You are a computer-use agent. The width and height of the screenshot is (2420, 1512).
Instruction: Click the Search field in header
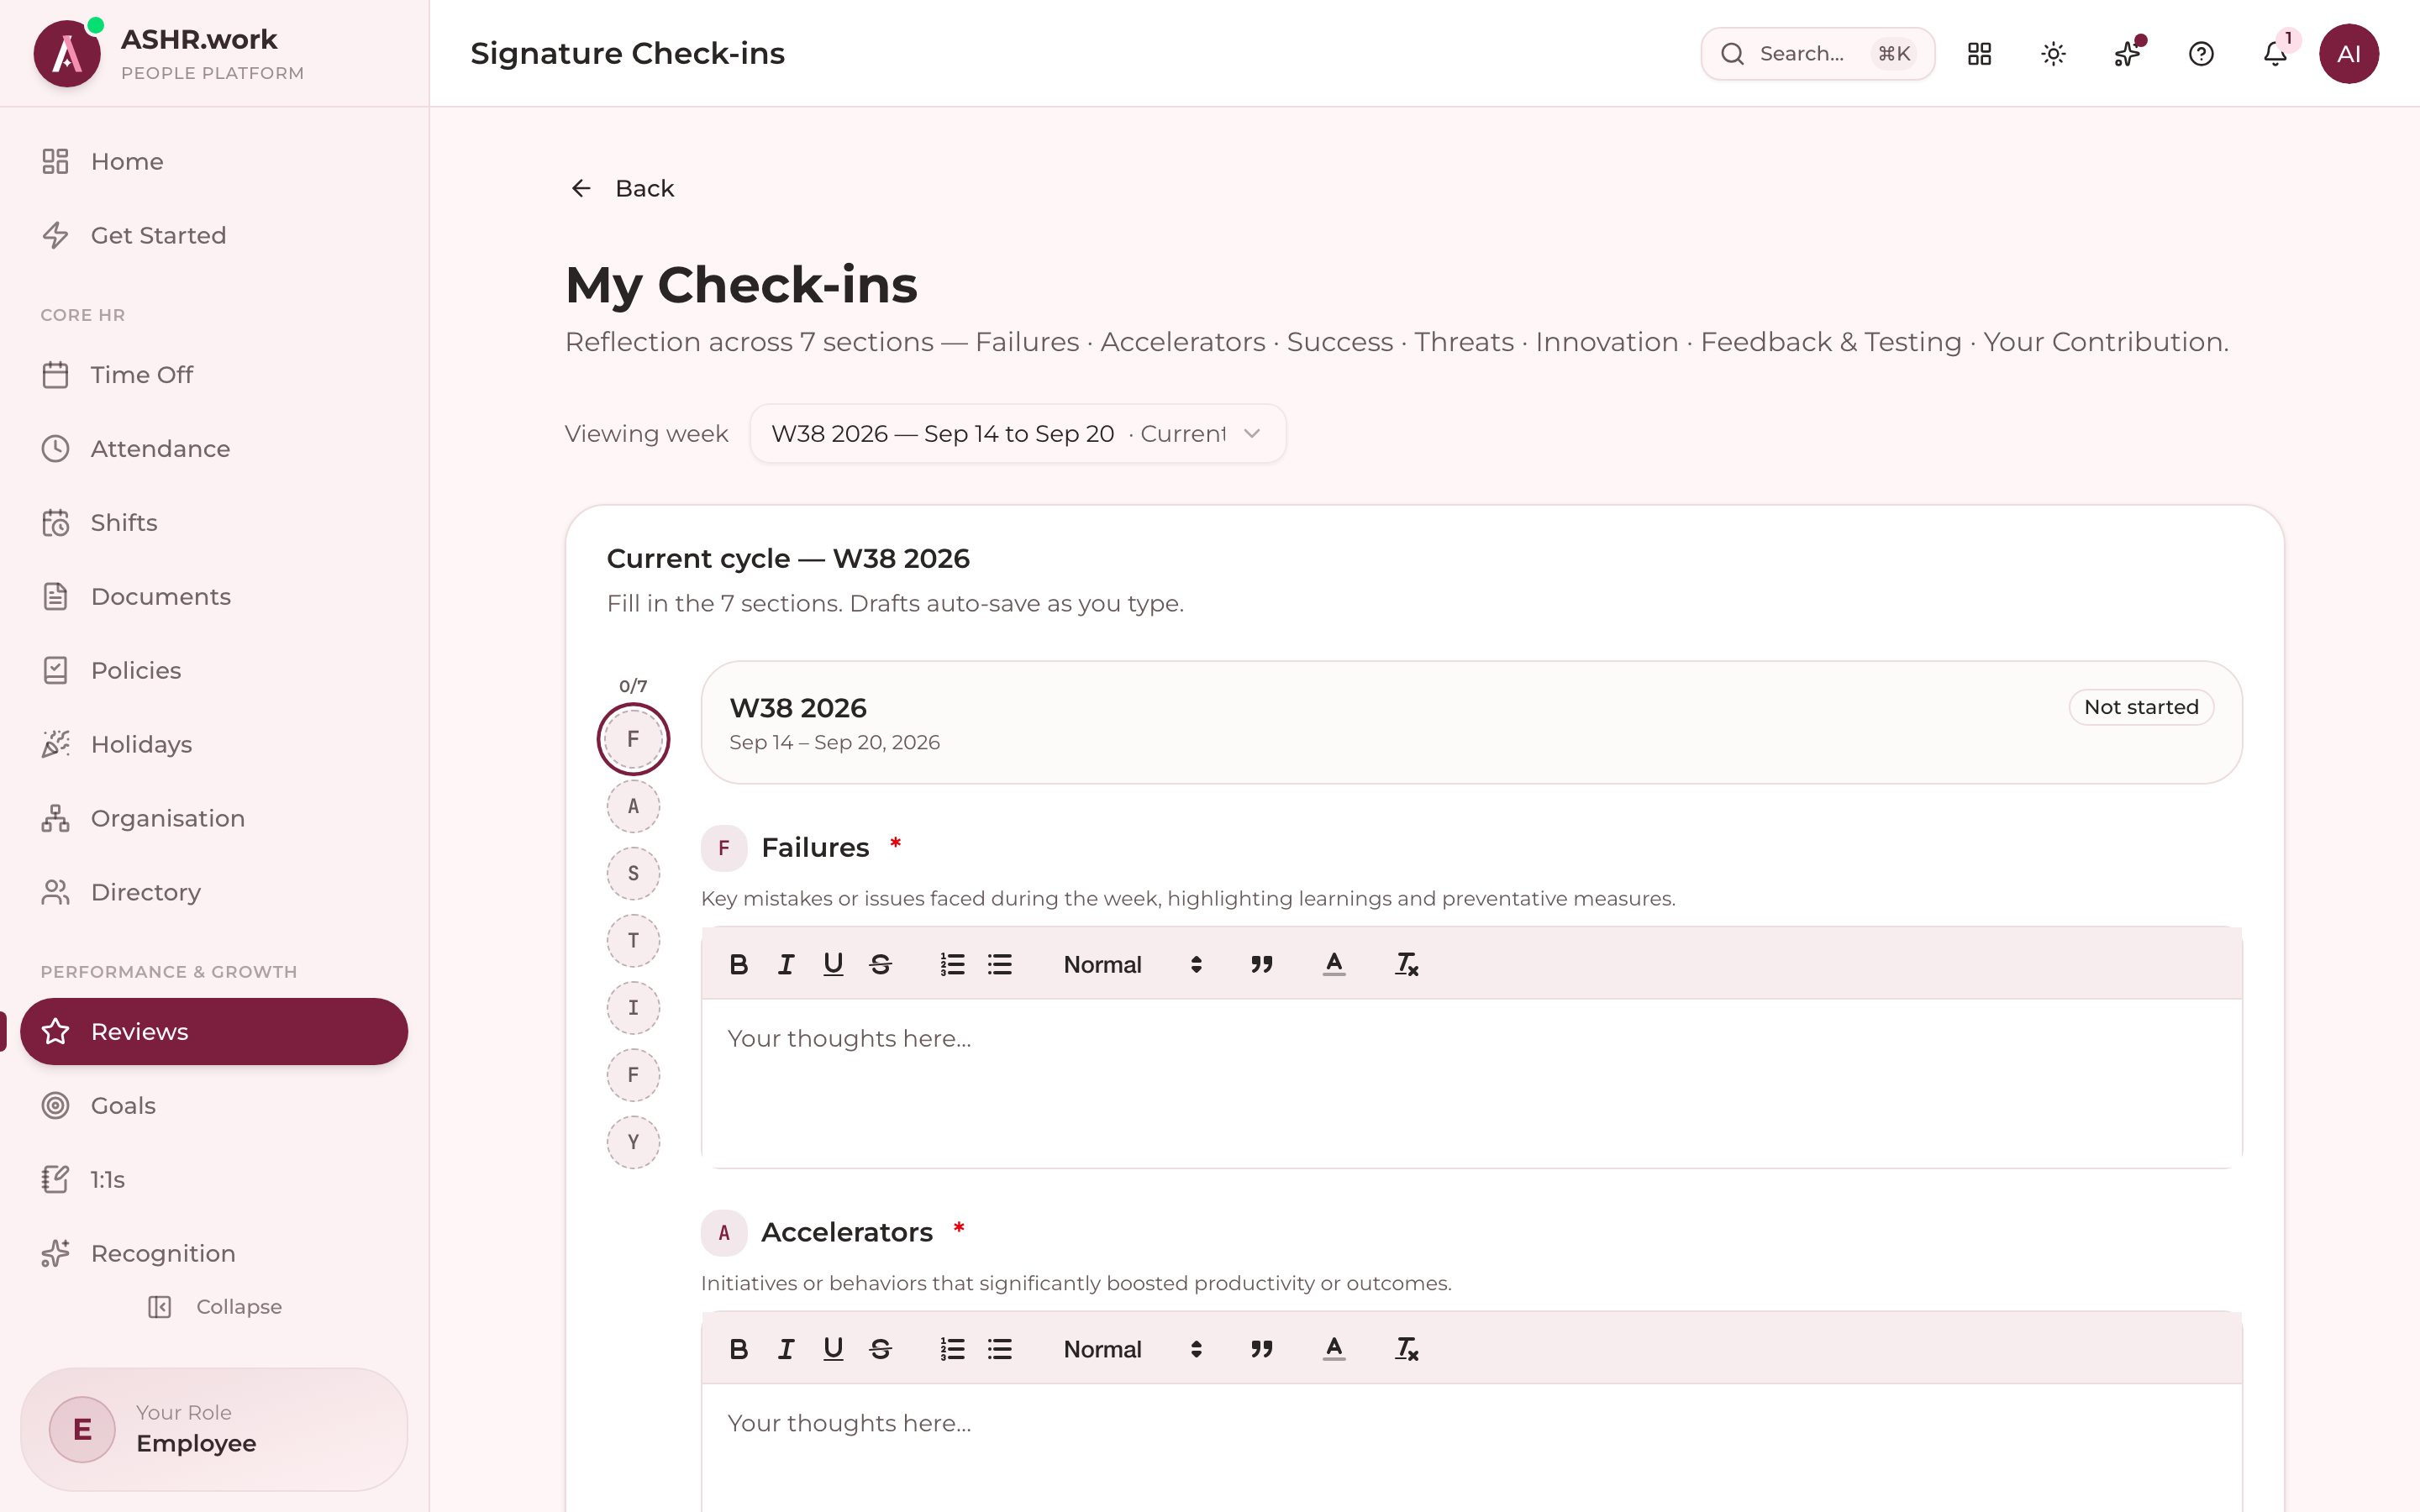(x=1817, y=54)
